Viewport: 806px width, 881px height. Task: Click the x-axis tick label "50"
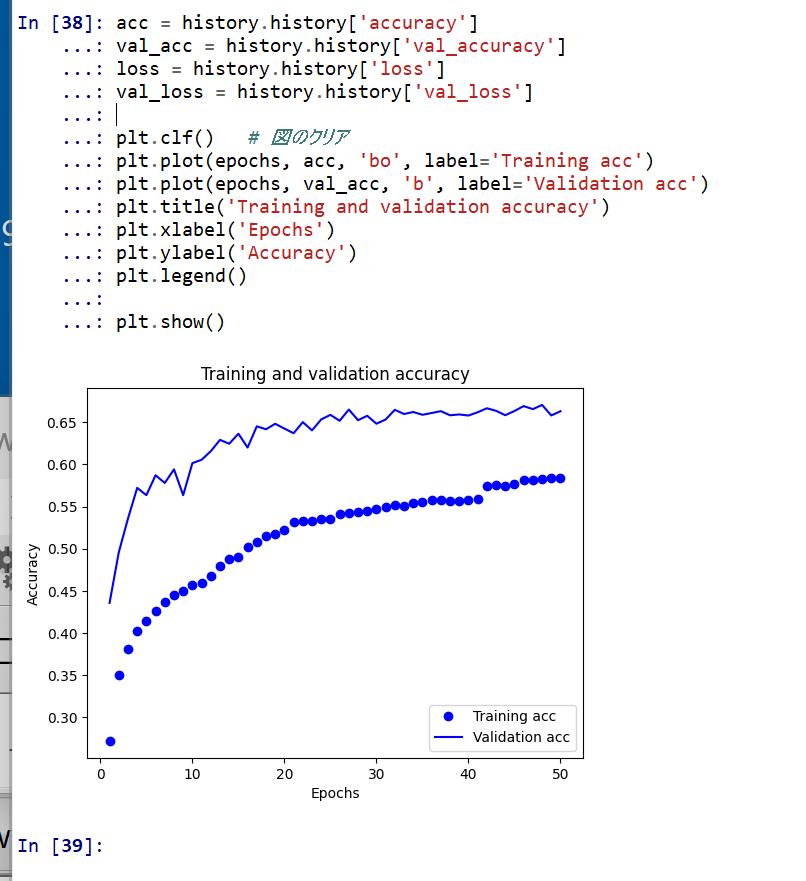(x=560, y=774)
